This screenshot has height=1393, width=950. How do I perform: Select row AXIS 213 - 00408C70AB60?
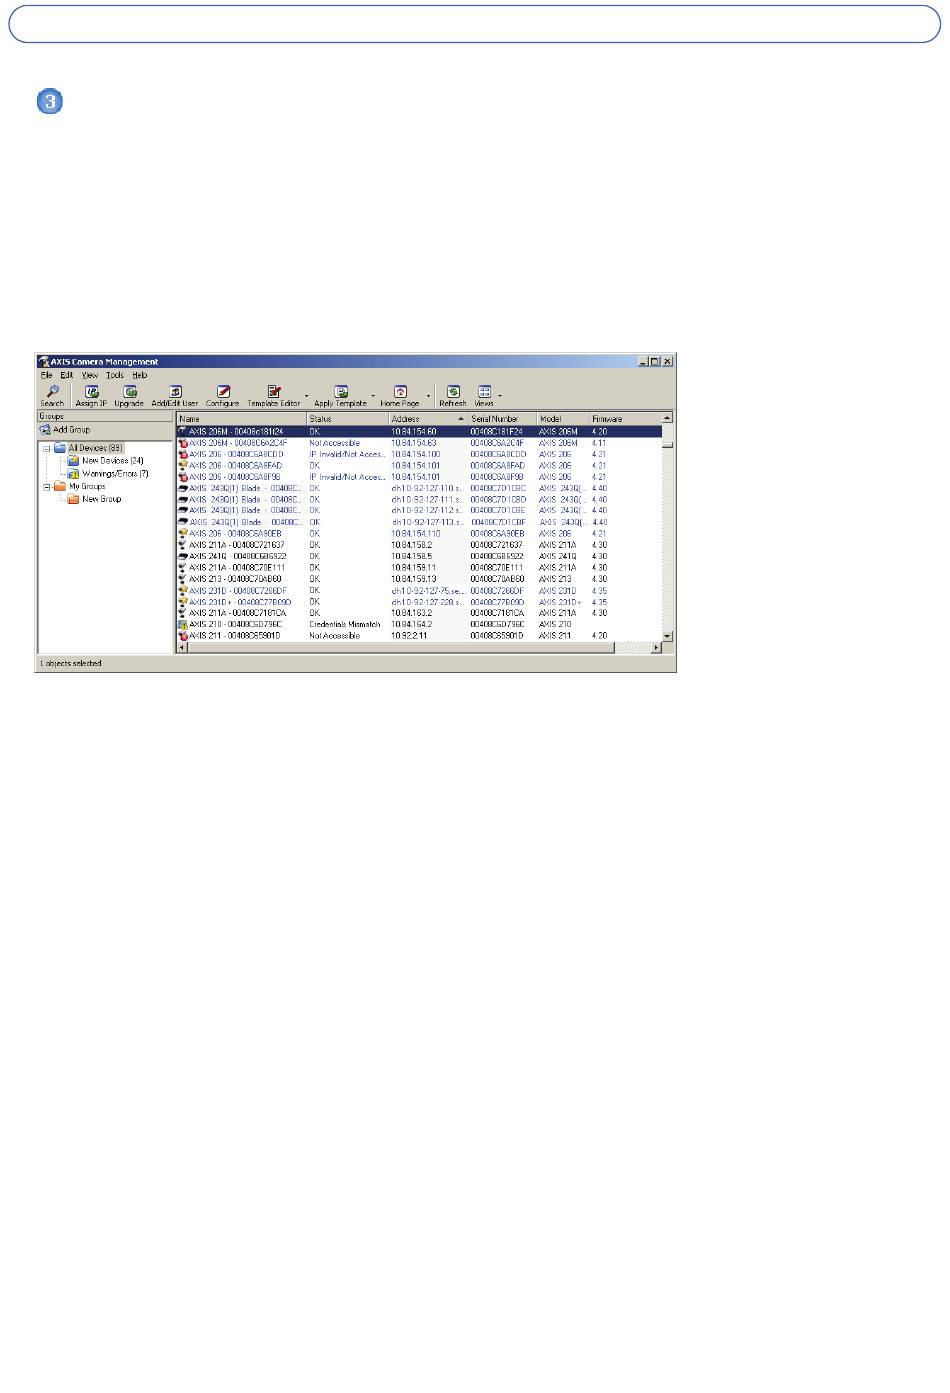pyautogui.click(x=419, y=579)
